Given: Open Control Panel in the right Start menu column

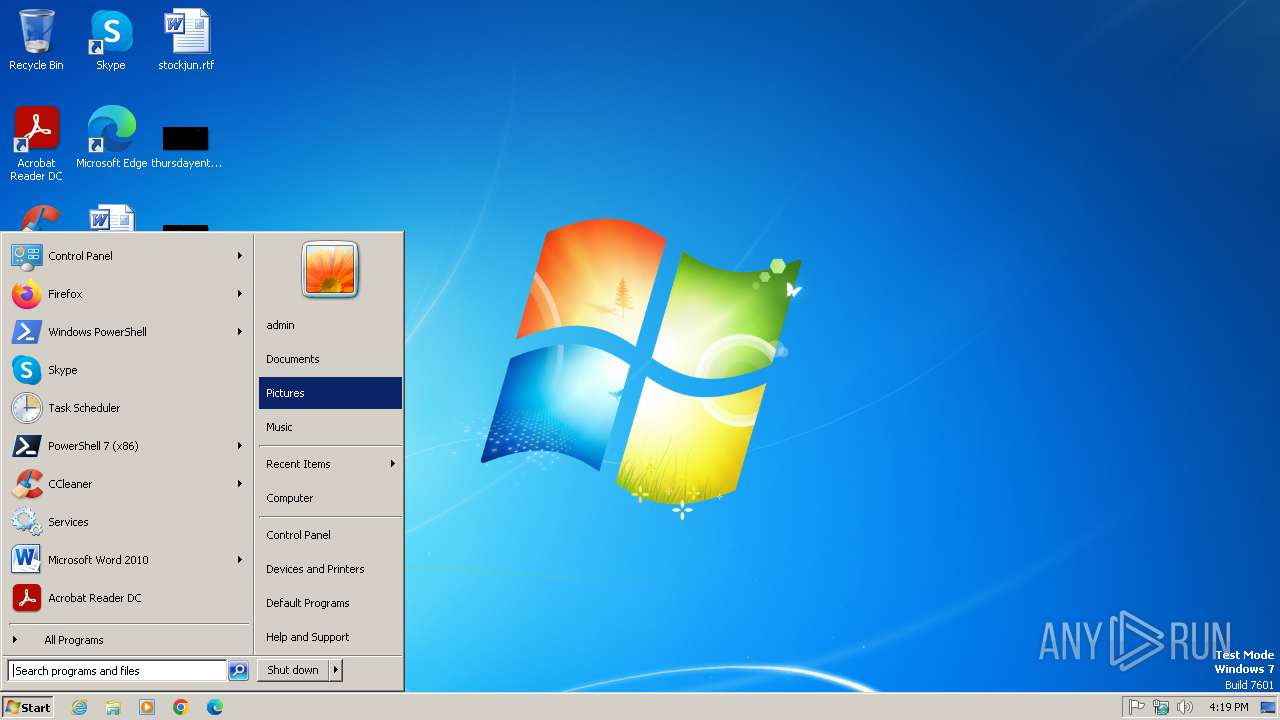Looking at the screenshot, I should [330, 535].
